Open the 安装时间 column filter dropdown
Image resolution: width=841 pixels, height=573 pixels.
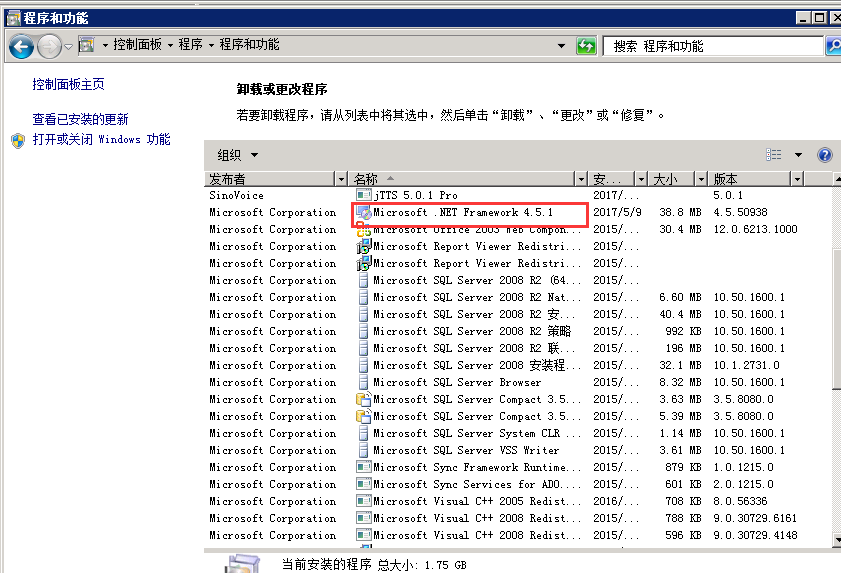click(641, 179)
